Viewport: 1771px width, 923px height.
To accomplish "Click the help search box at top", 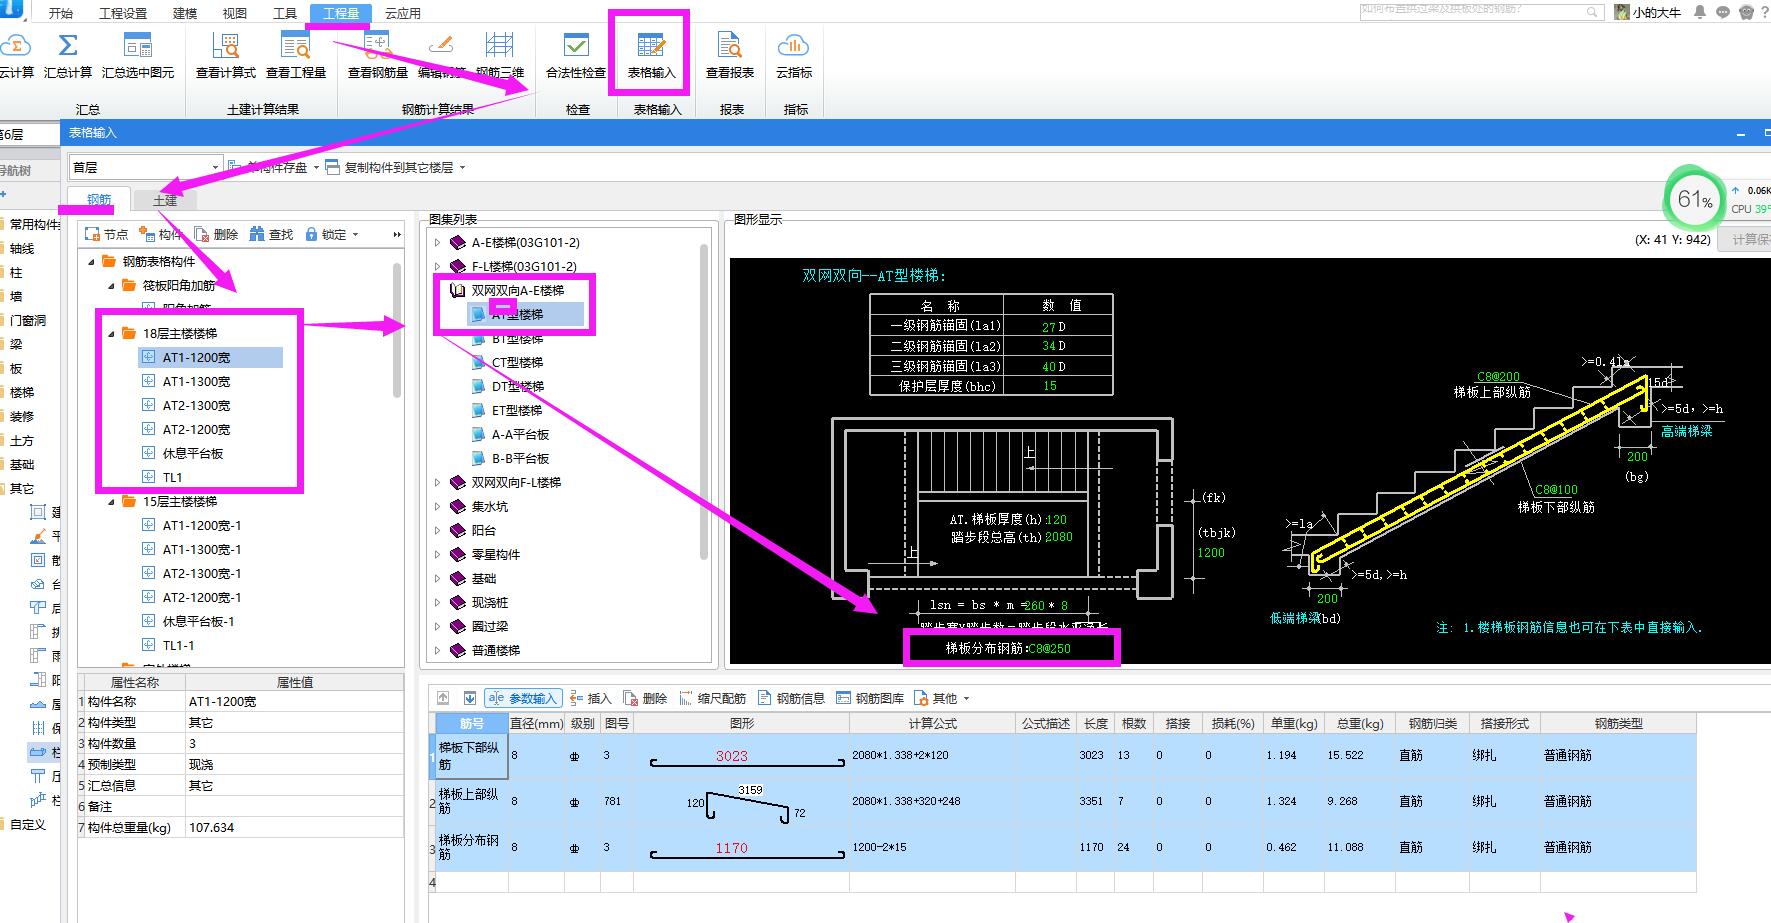I will point(1480,11).
